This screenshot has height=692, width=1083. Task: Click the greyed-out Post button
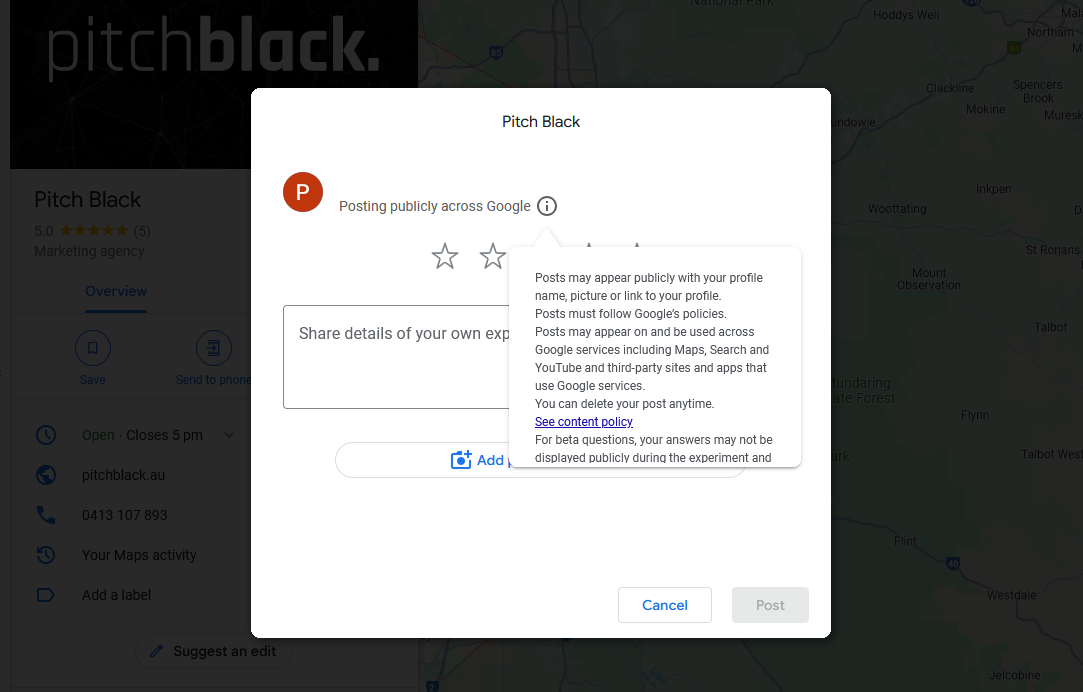pyautogui.click(x=770, y=605)
